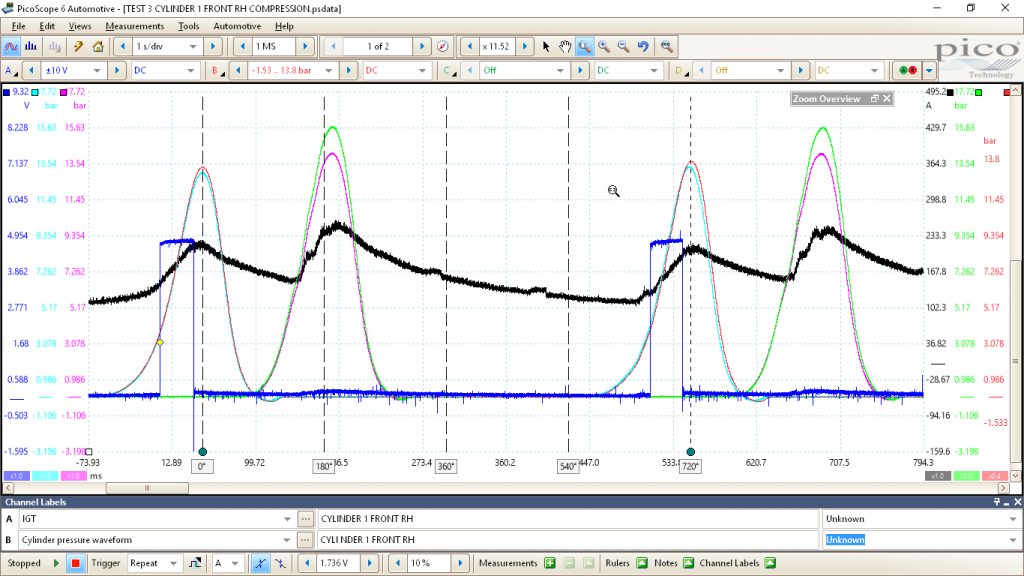Viewport: 1024px width, 576px height.
Task: Increase zoom factor x11.52 arrow
Action: pyautogui.click(x=524, y=46)
